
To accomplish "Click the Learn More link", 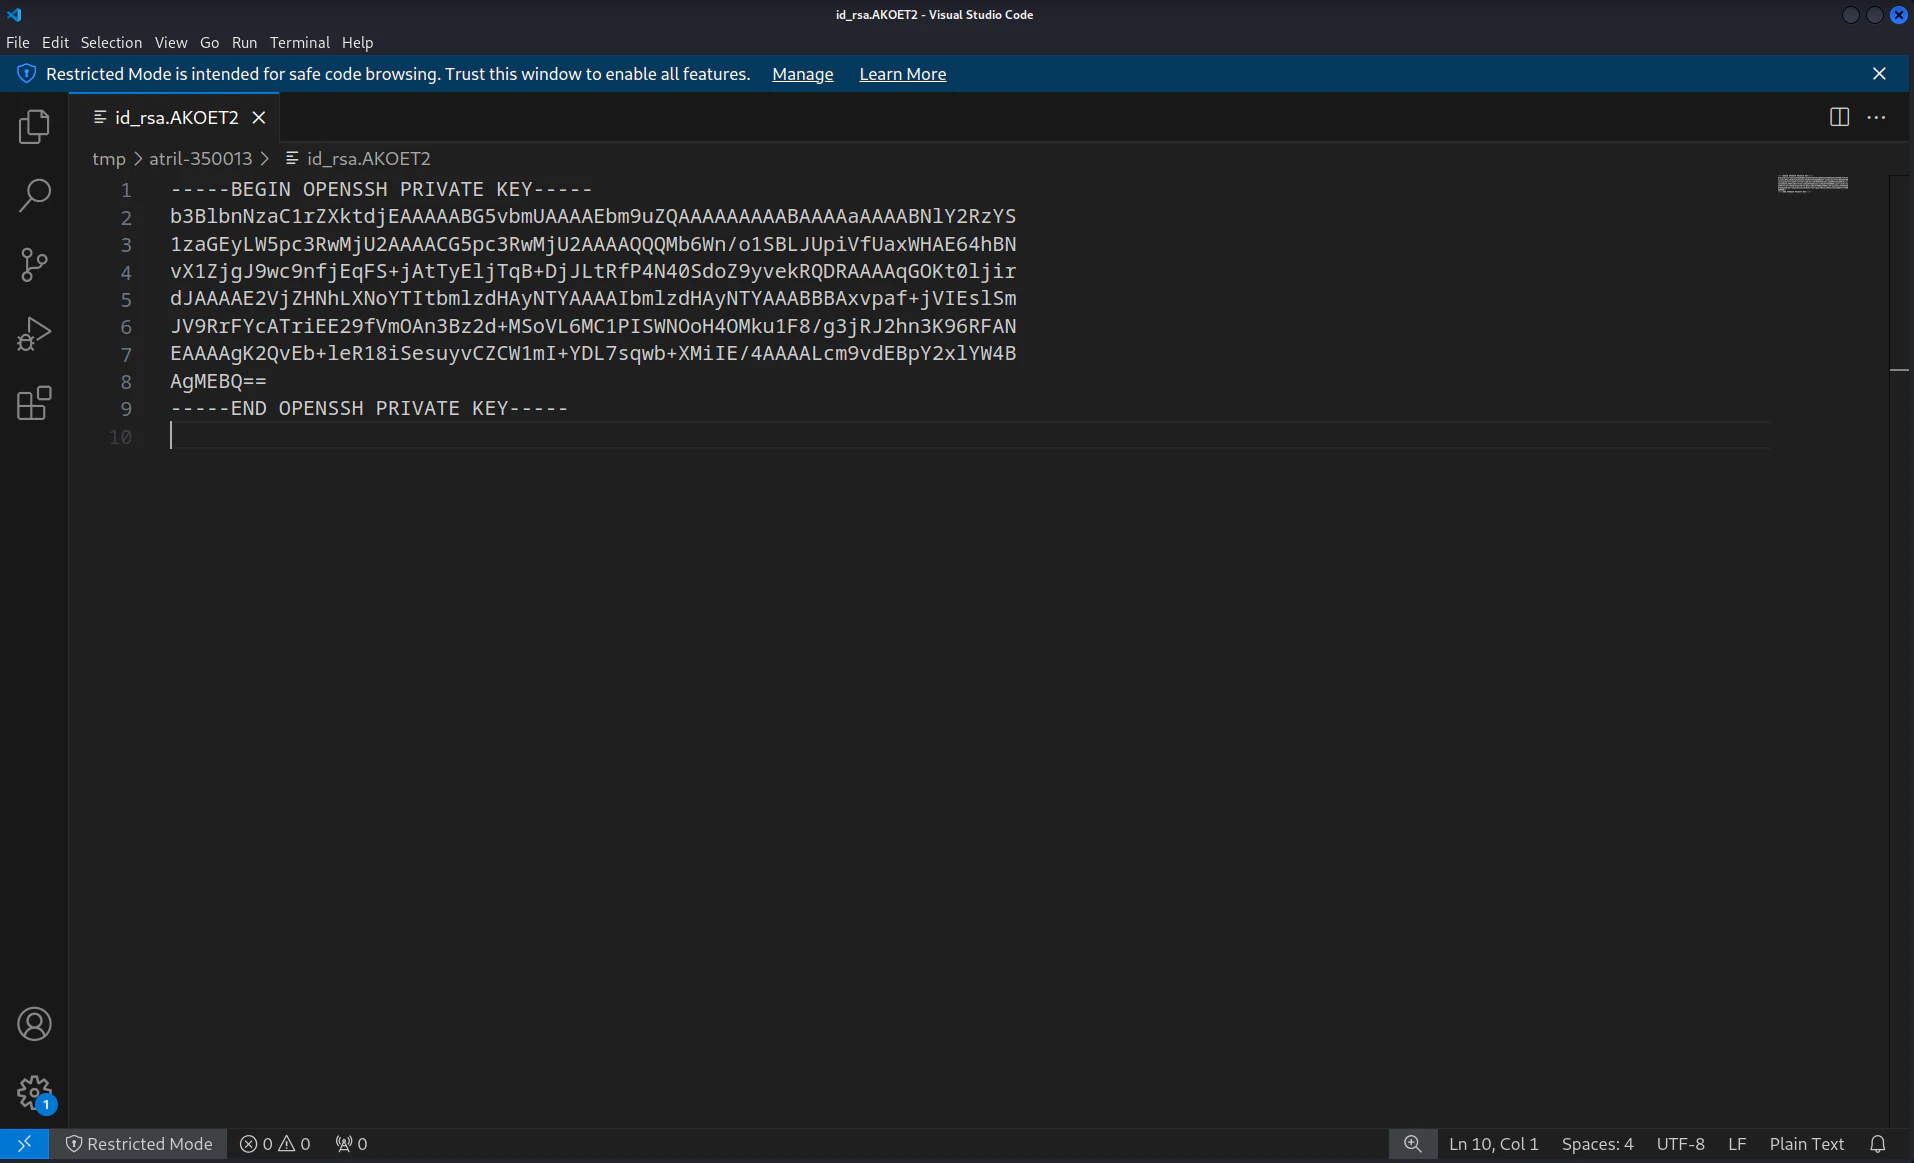I will coord(902,74).
